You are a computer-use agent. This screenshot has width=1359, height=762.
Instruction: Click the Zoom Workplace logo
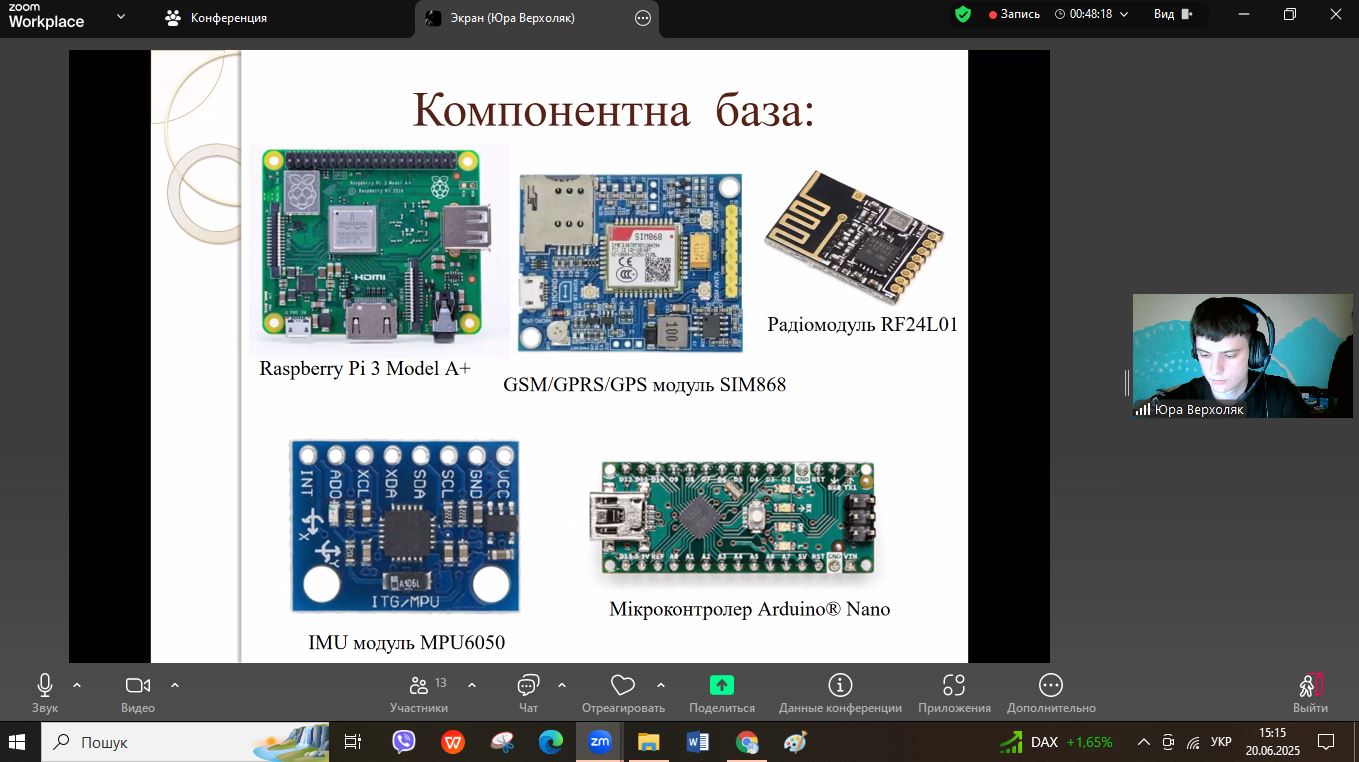pos(46,16)
